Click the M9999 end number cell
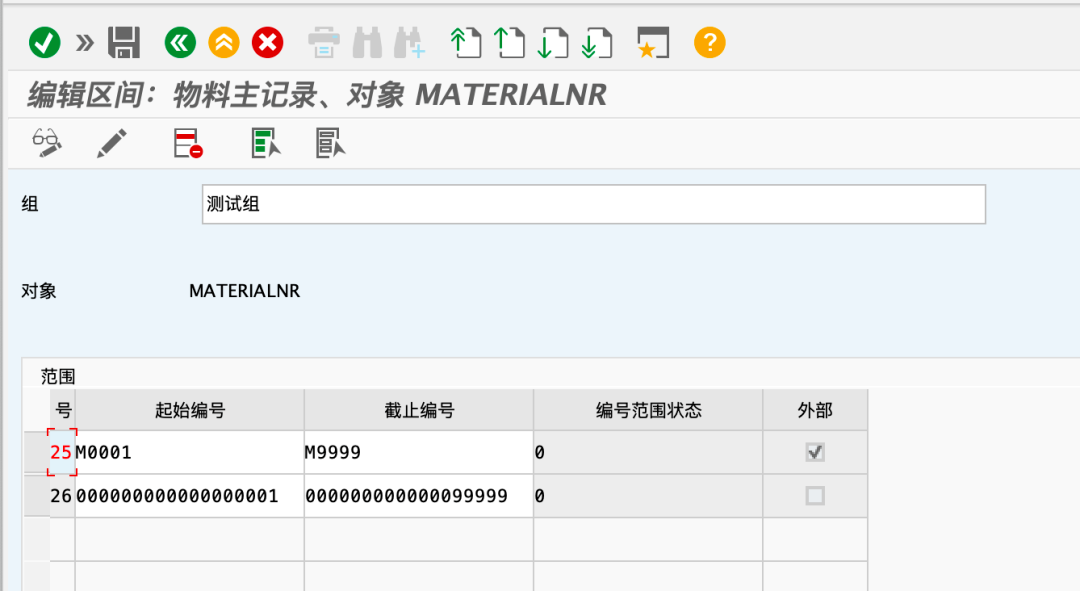Image resolution: width=1080 pixels, height=591 pixels. click(418, 453)
